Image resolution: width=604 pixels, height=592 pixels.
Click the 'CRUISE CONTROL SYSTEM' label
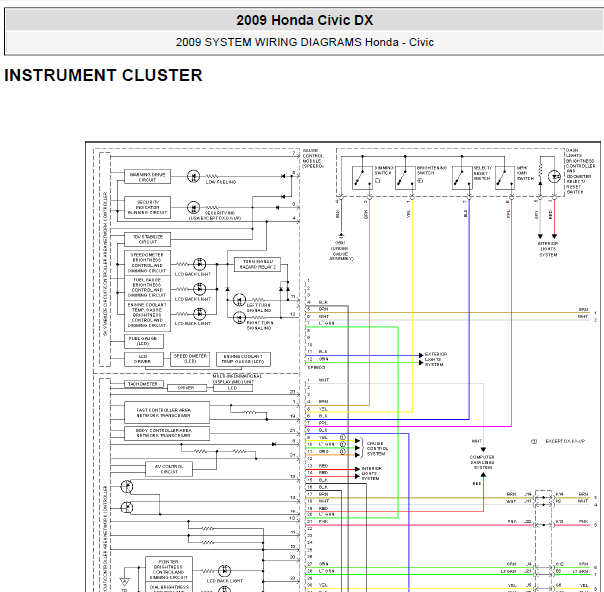[x=378, y=449]
